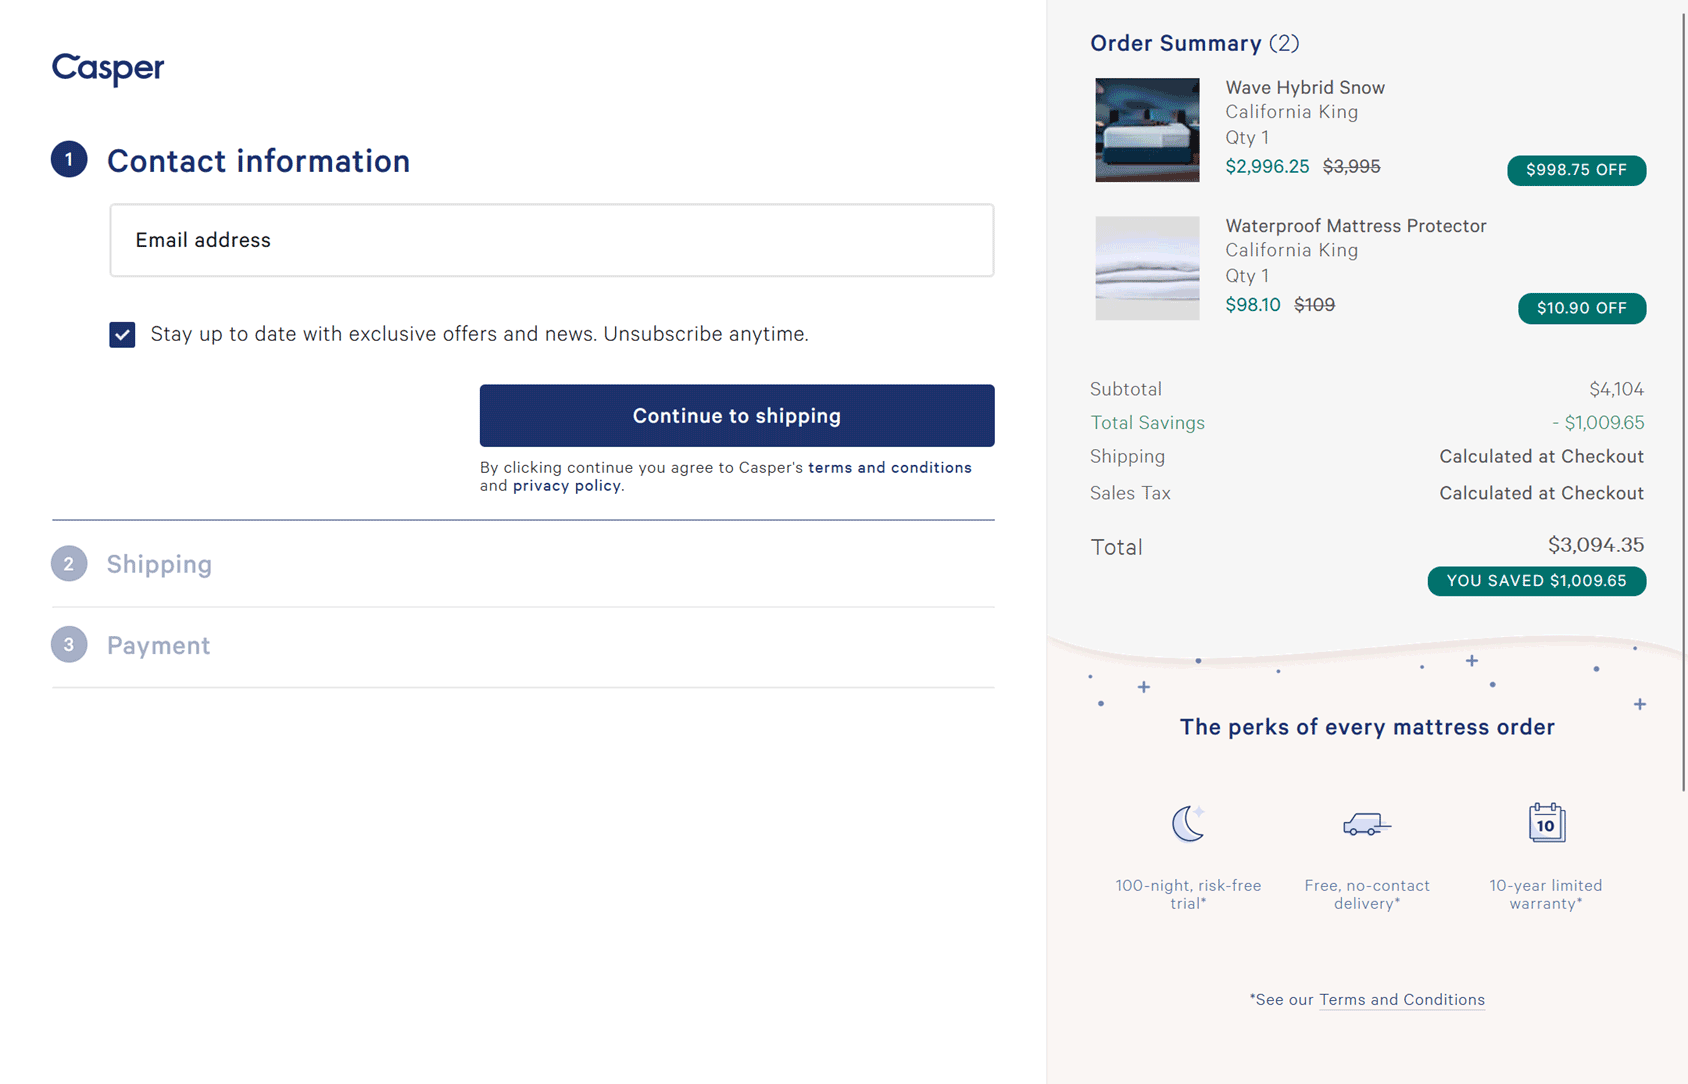The image size is (1688, 1084).
Task: Click the Wave Hybrid Snow product name
Action: tap(1305, 87)
